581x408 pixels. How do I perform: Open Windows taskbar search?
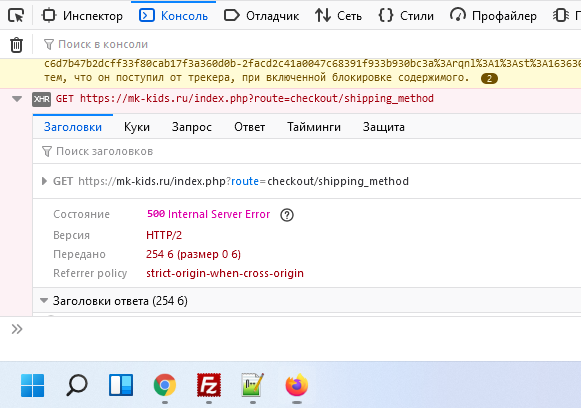click(77, 385)
